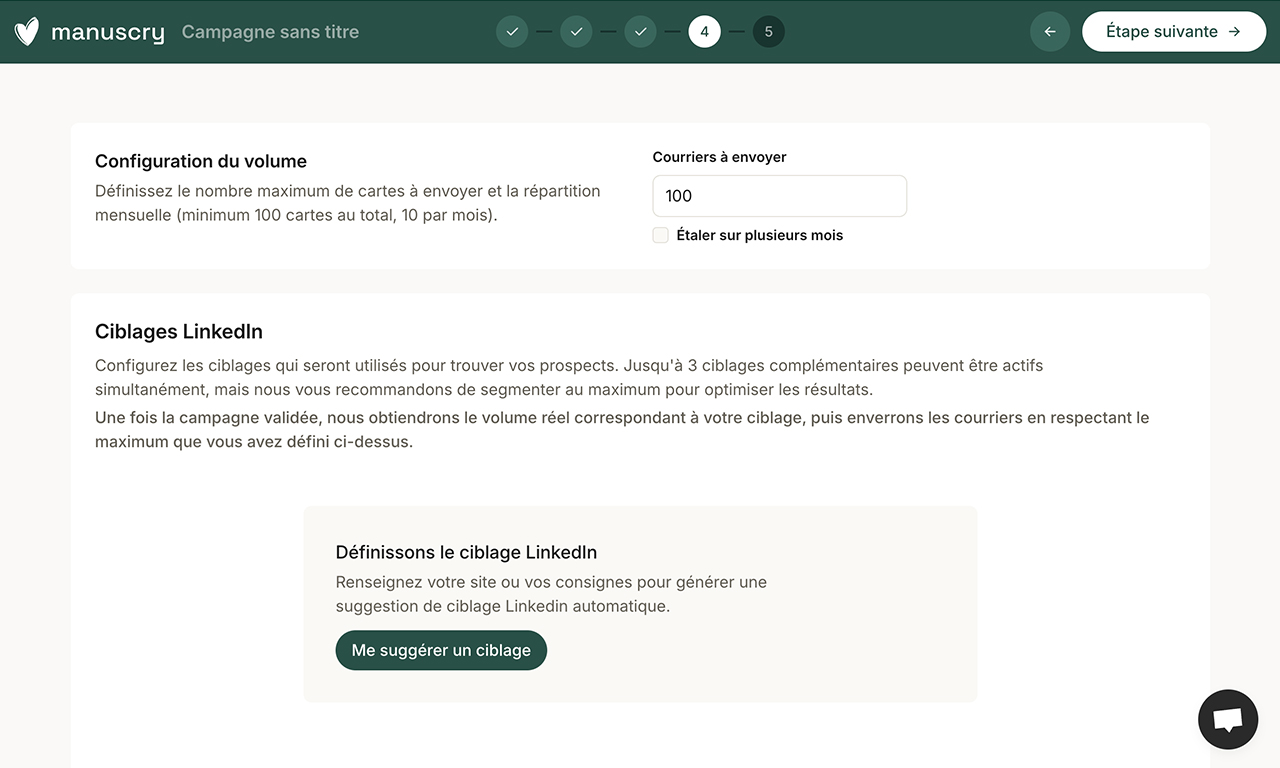
Task: Click the smiling chat widget in the corner
Action: tap(1228, 719)
